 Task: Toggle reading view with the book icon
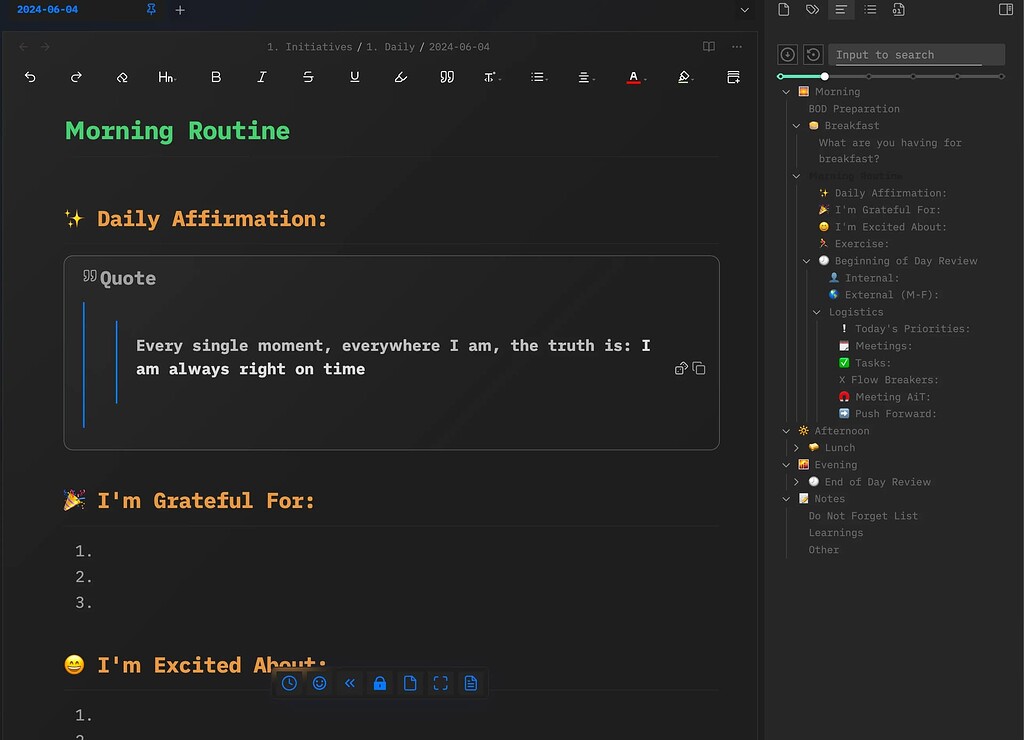[x=709, y=47]
